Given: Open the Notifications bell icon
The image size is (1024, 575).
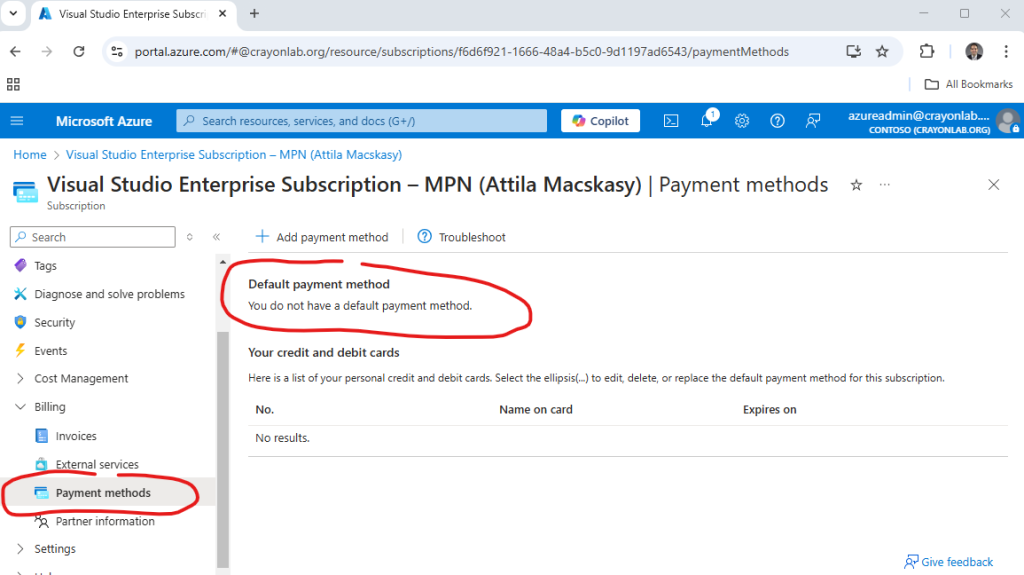Looking at the screenshot, I should pos(707,121).
